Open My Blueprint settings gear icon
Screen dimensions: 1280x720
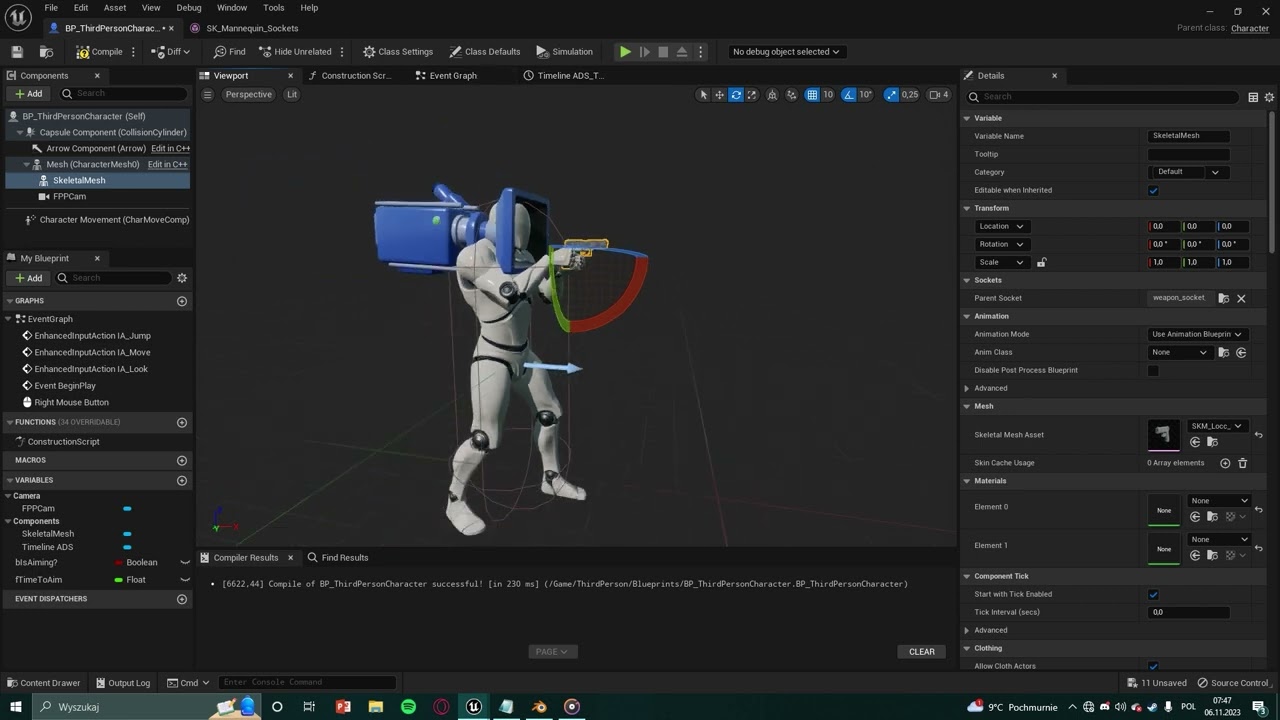pos(182,278)
